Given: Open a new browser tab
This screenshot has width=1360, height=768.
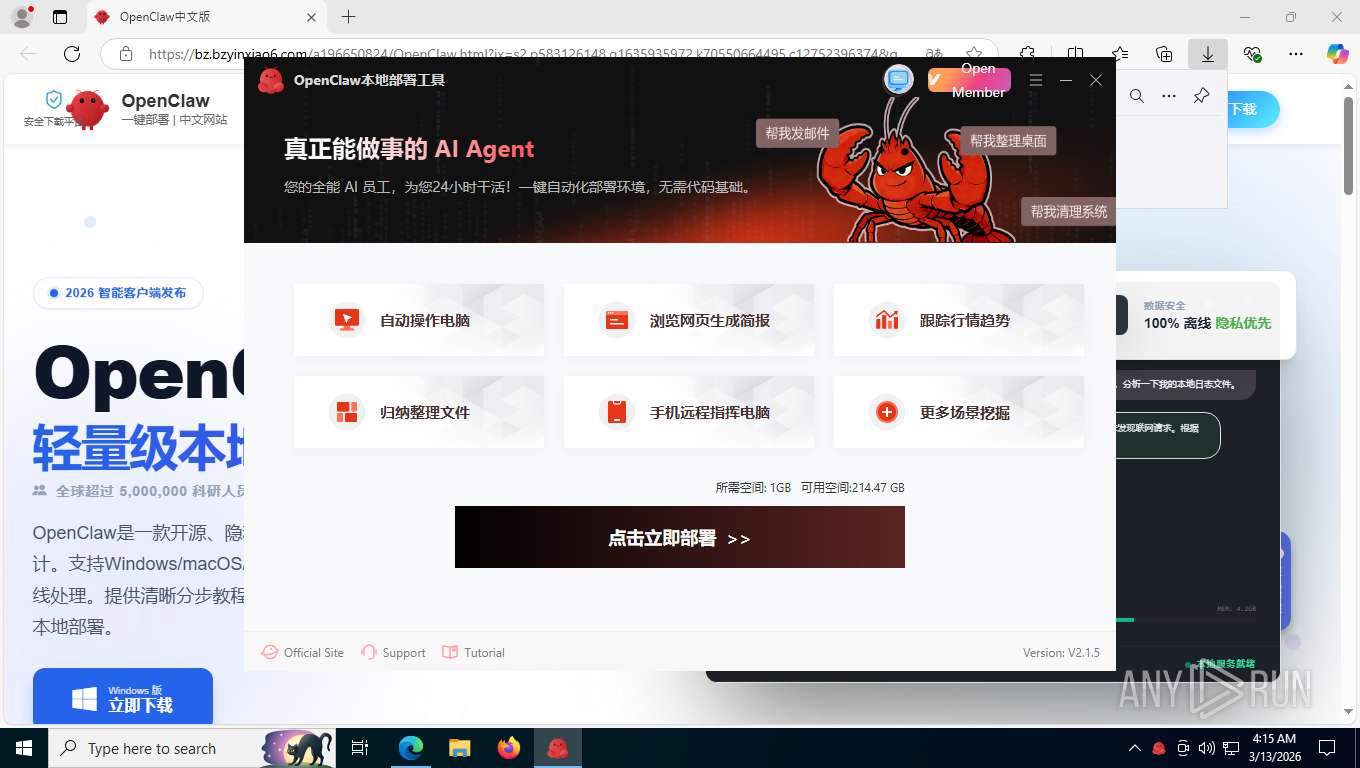Looking at the screenshot, I should tap(348, 17).
